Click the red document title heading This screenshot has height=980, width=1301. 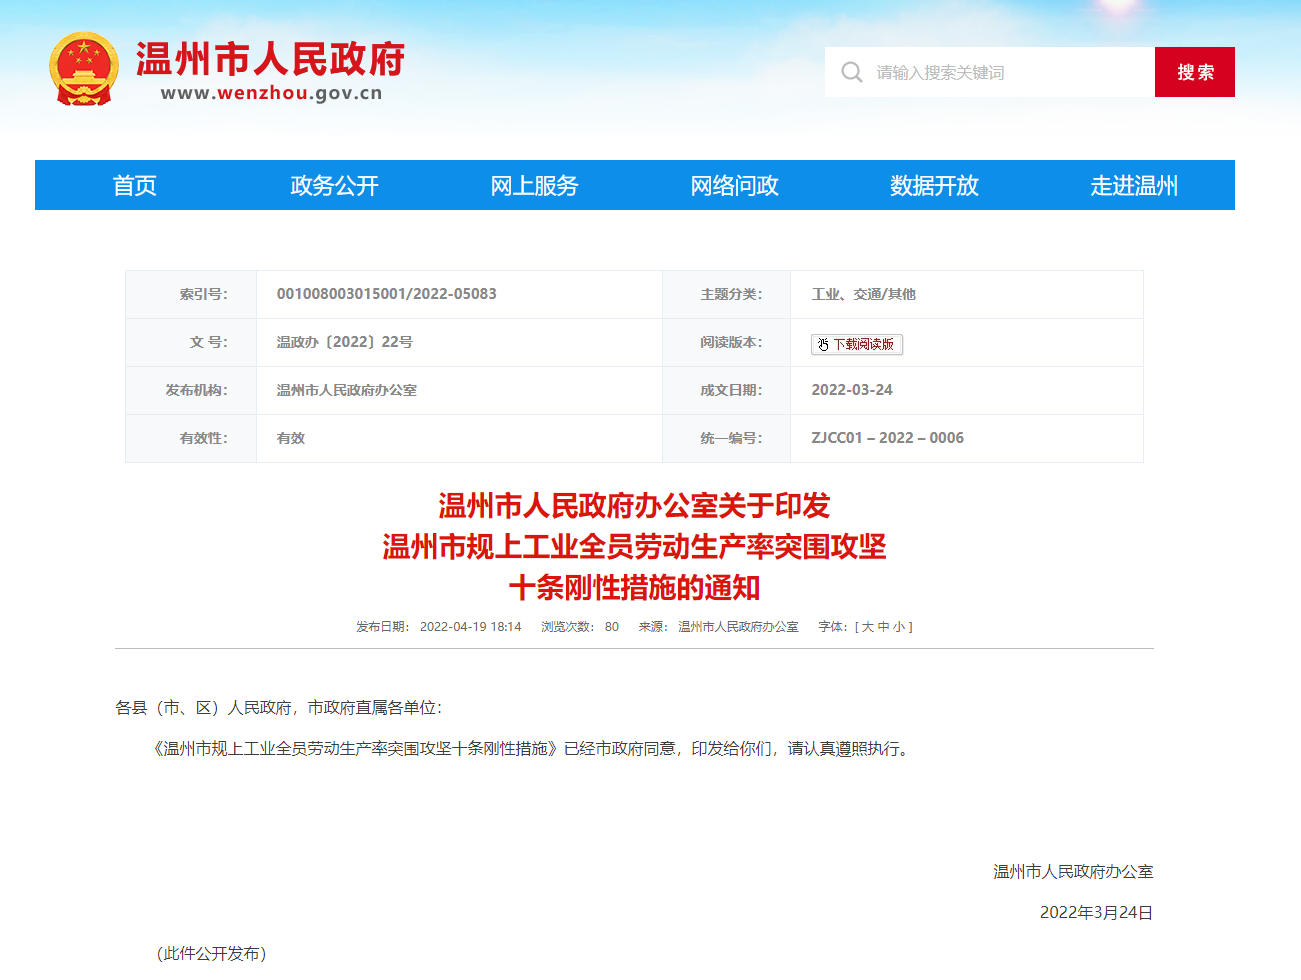coord(634,547)
